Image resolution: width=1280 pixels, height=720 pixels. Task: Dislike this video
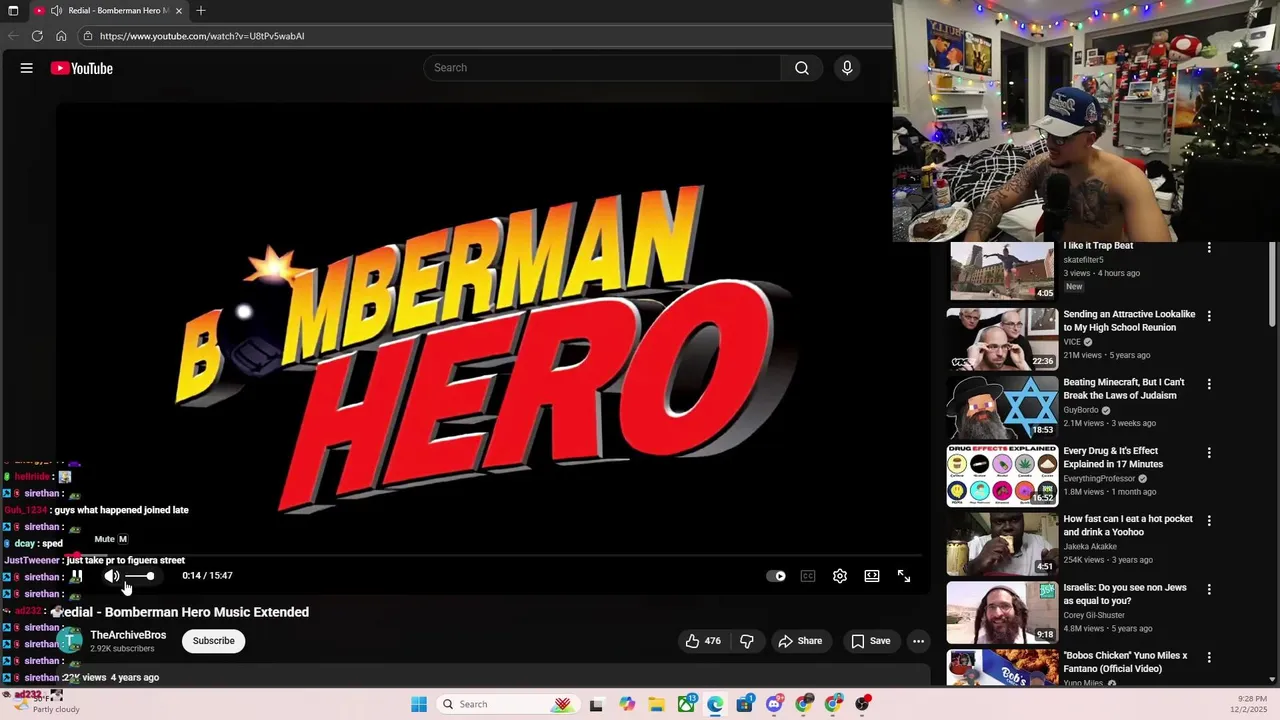coord(746,641)
